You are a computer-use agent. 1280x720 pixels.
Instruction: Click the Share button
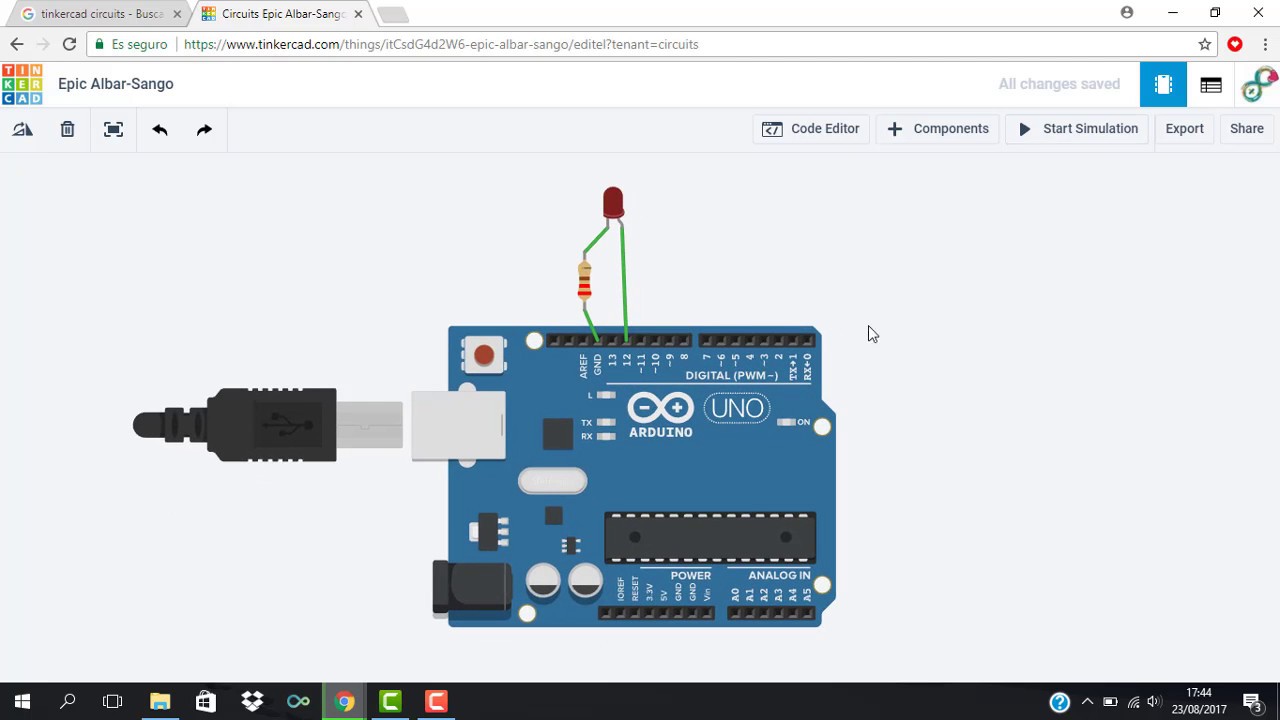click(1246, 129)
